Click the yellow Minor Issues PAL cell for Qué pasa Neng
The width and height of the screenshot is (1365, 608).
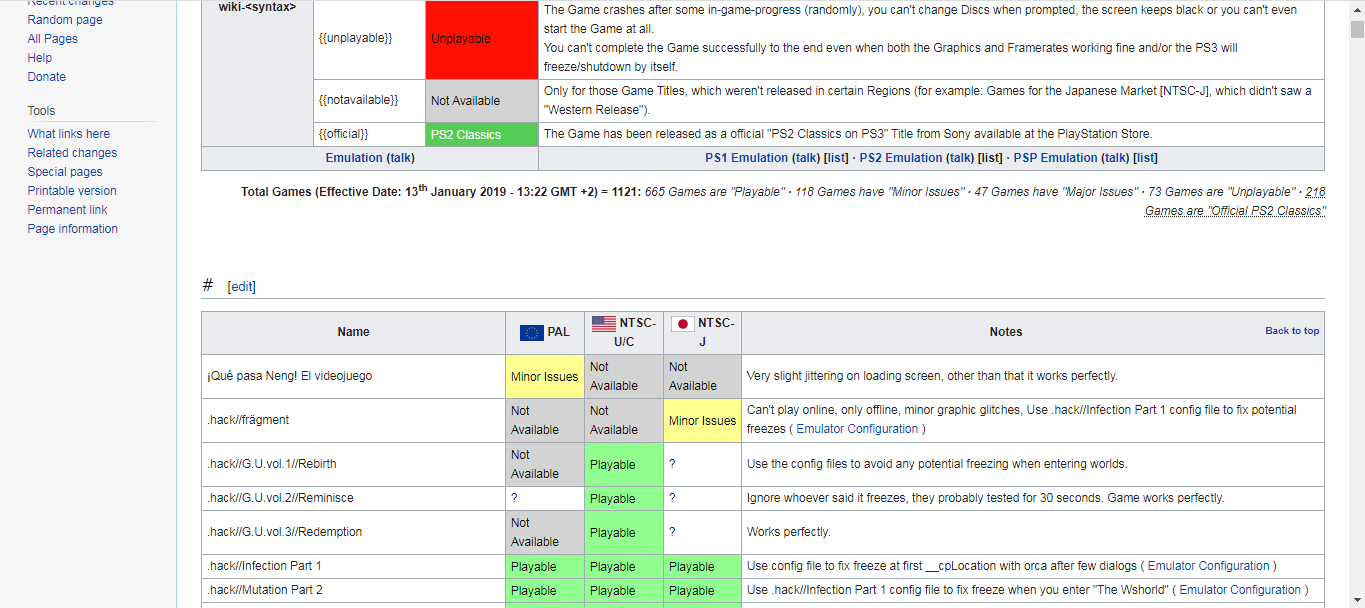pyautogui.click(x=545, y=377)
